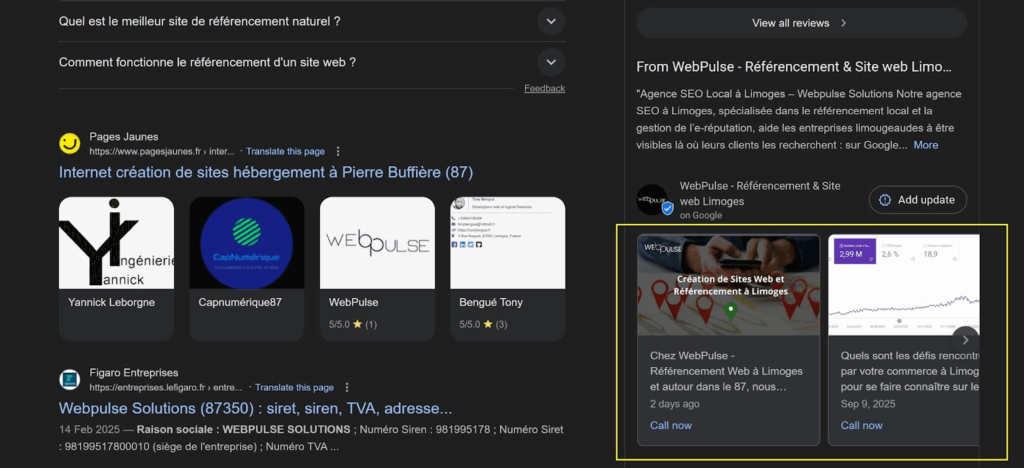Click the 'WebPulse - Référencement & Site web Limoges' profile name
This screenshot has height=468, width=1024.
[760, 193]
